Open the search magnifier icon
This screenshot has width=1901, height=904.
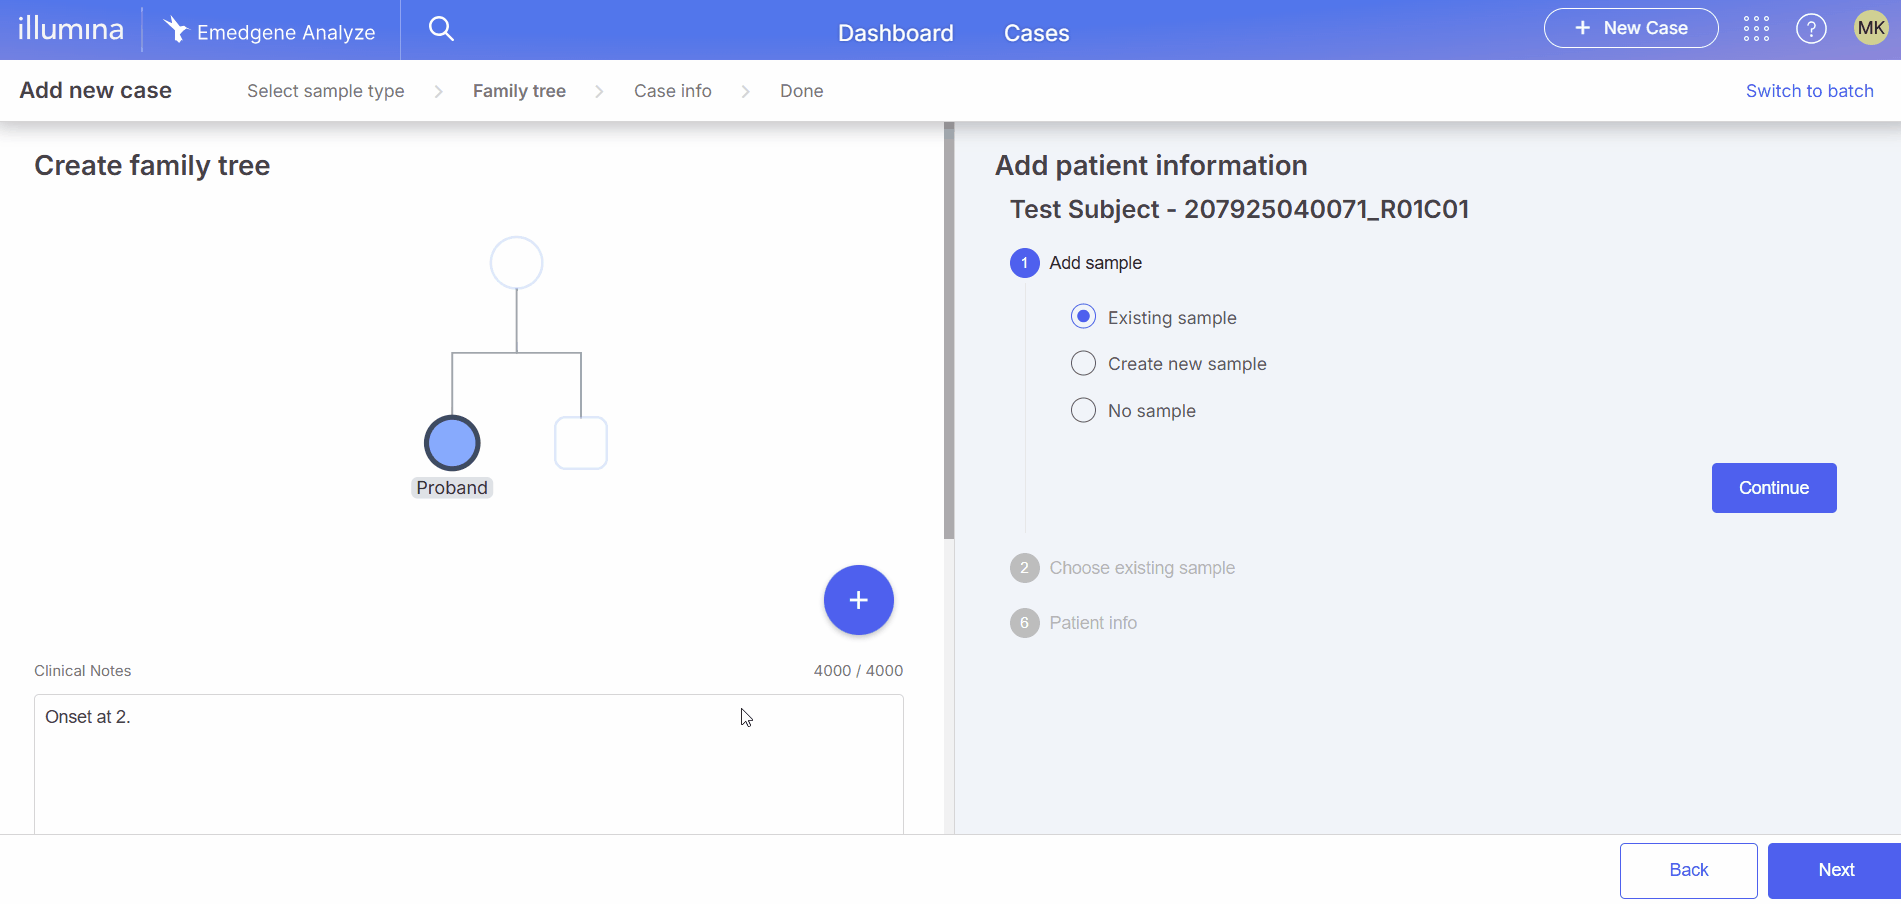(x=441, y=29)
